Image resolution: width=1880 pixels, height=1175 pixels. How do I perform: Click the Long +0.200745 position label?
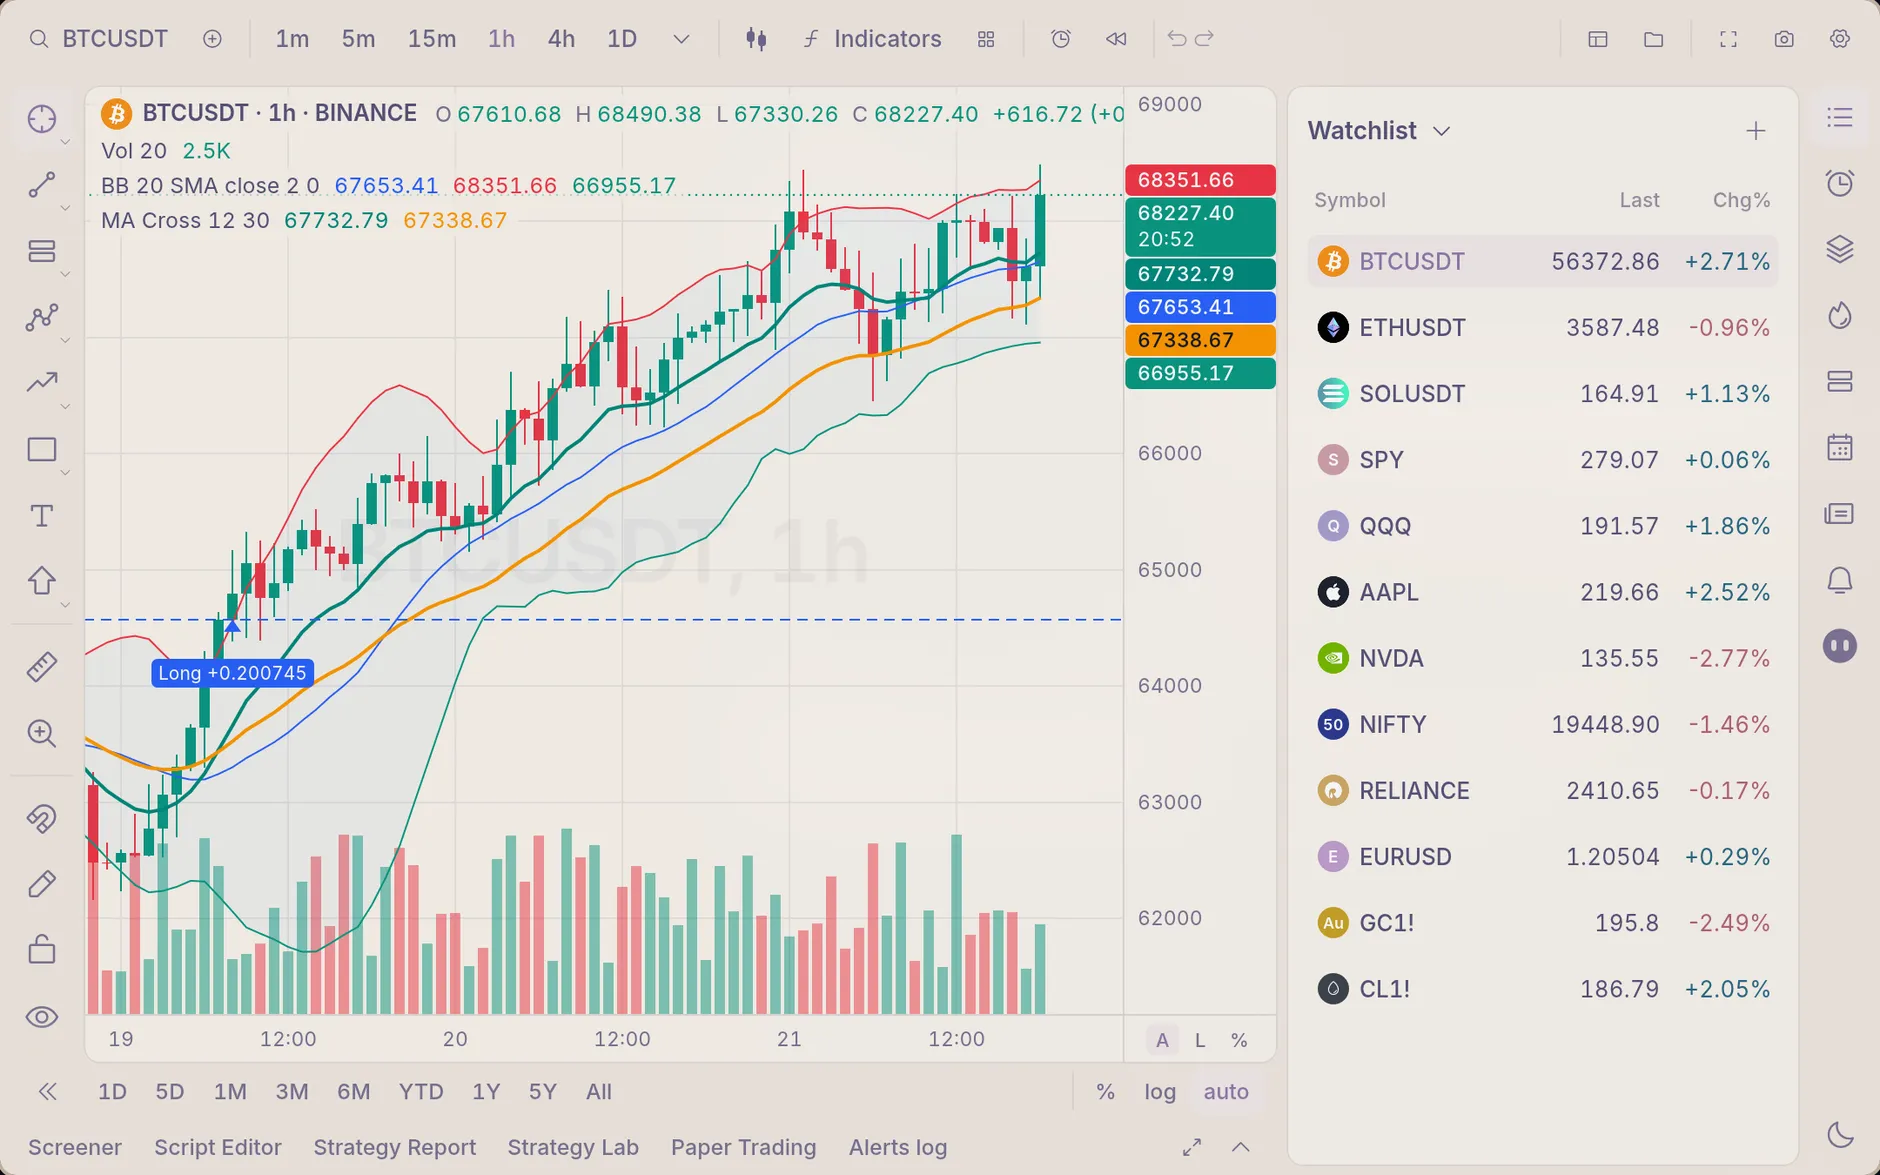[232, 673]
